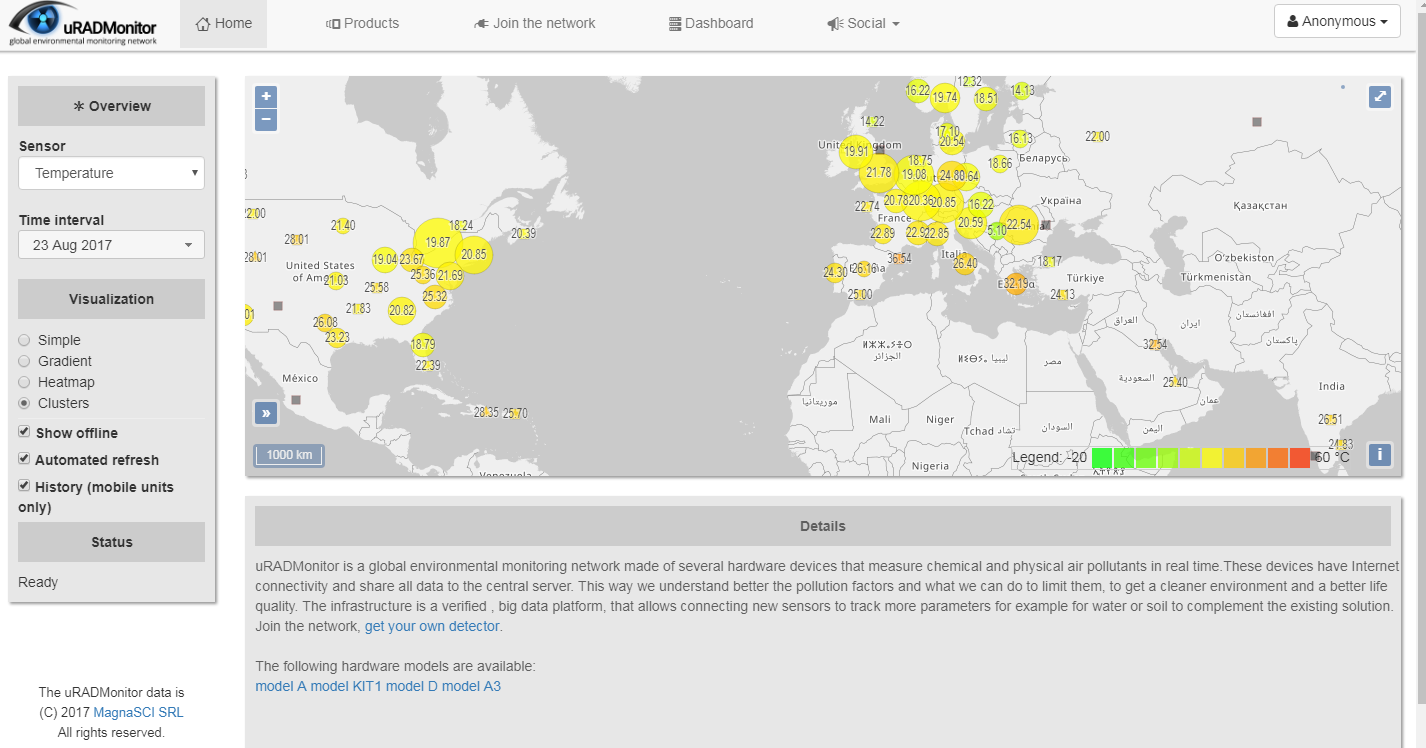Click the 20.82 temperature cluster

tap(402, 311)
